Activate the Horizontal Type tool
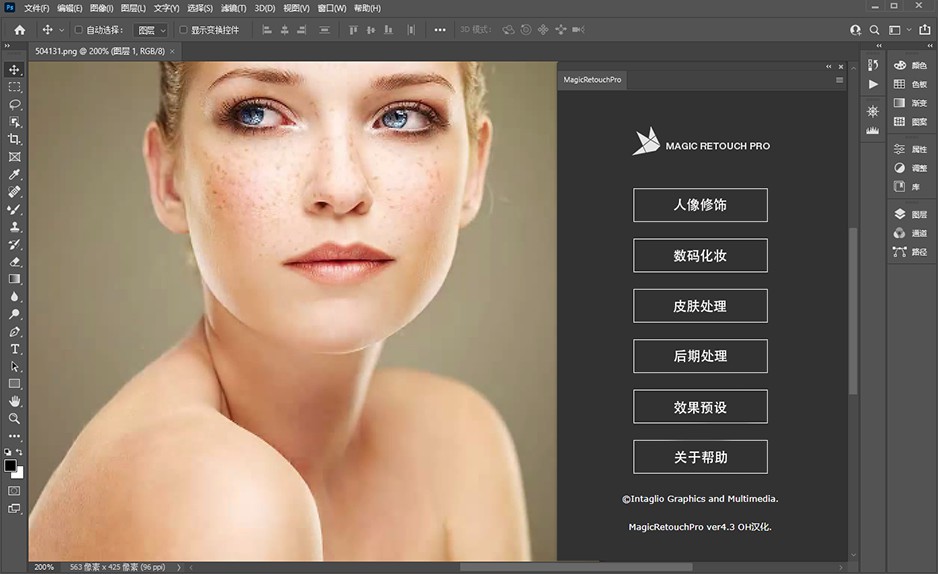 coord(15,349)
